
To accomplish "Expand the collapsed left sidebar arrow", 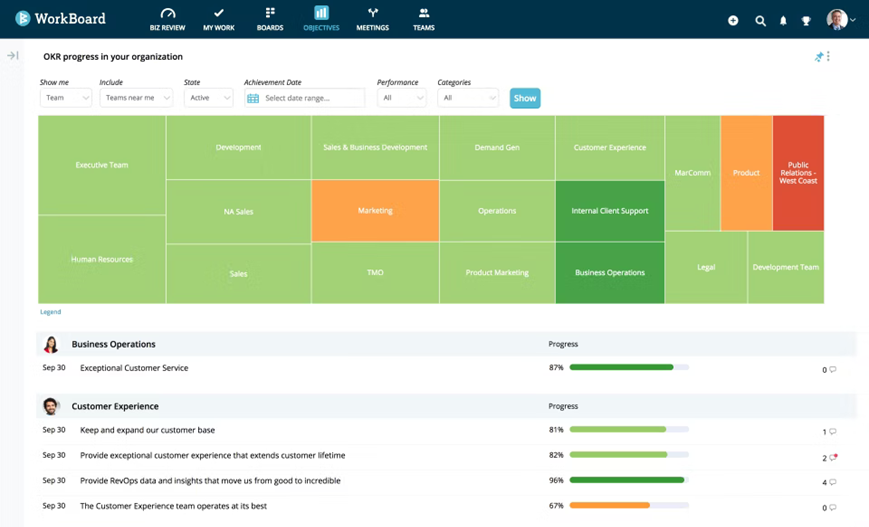I will 13,55.
